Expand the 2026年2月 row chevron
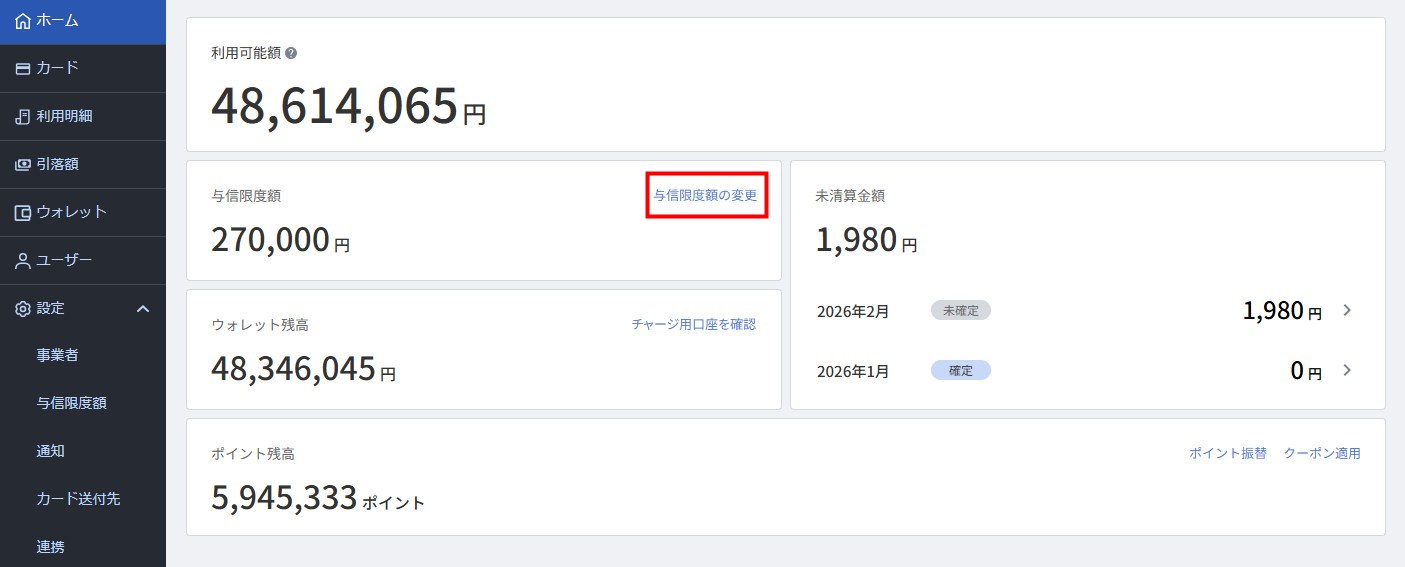The height and width of the screenshot is (567, 1405). point(1347,310)
